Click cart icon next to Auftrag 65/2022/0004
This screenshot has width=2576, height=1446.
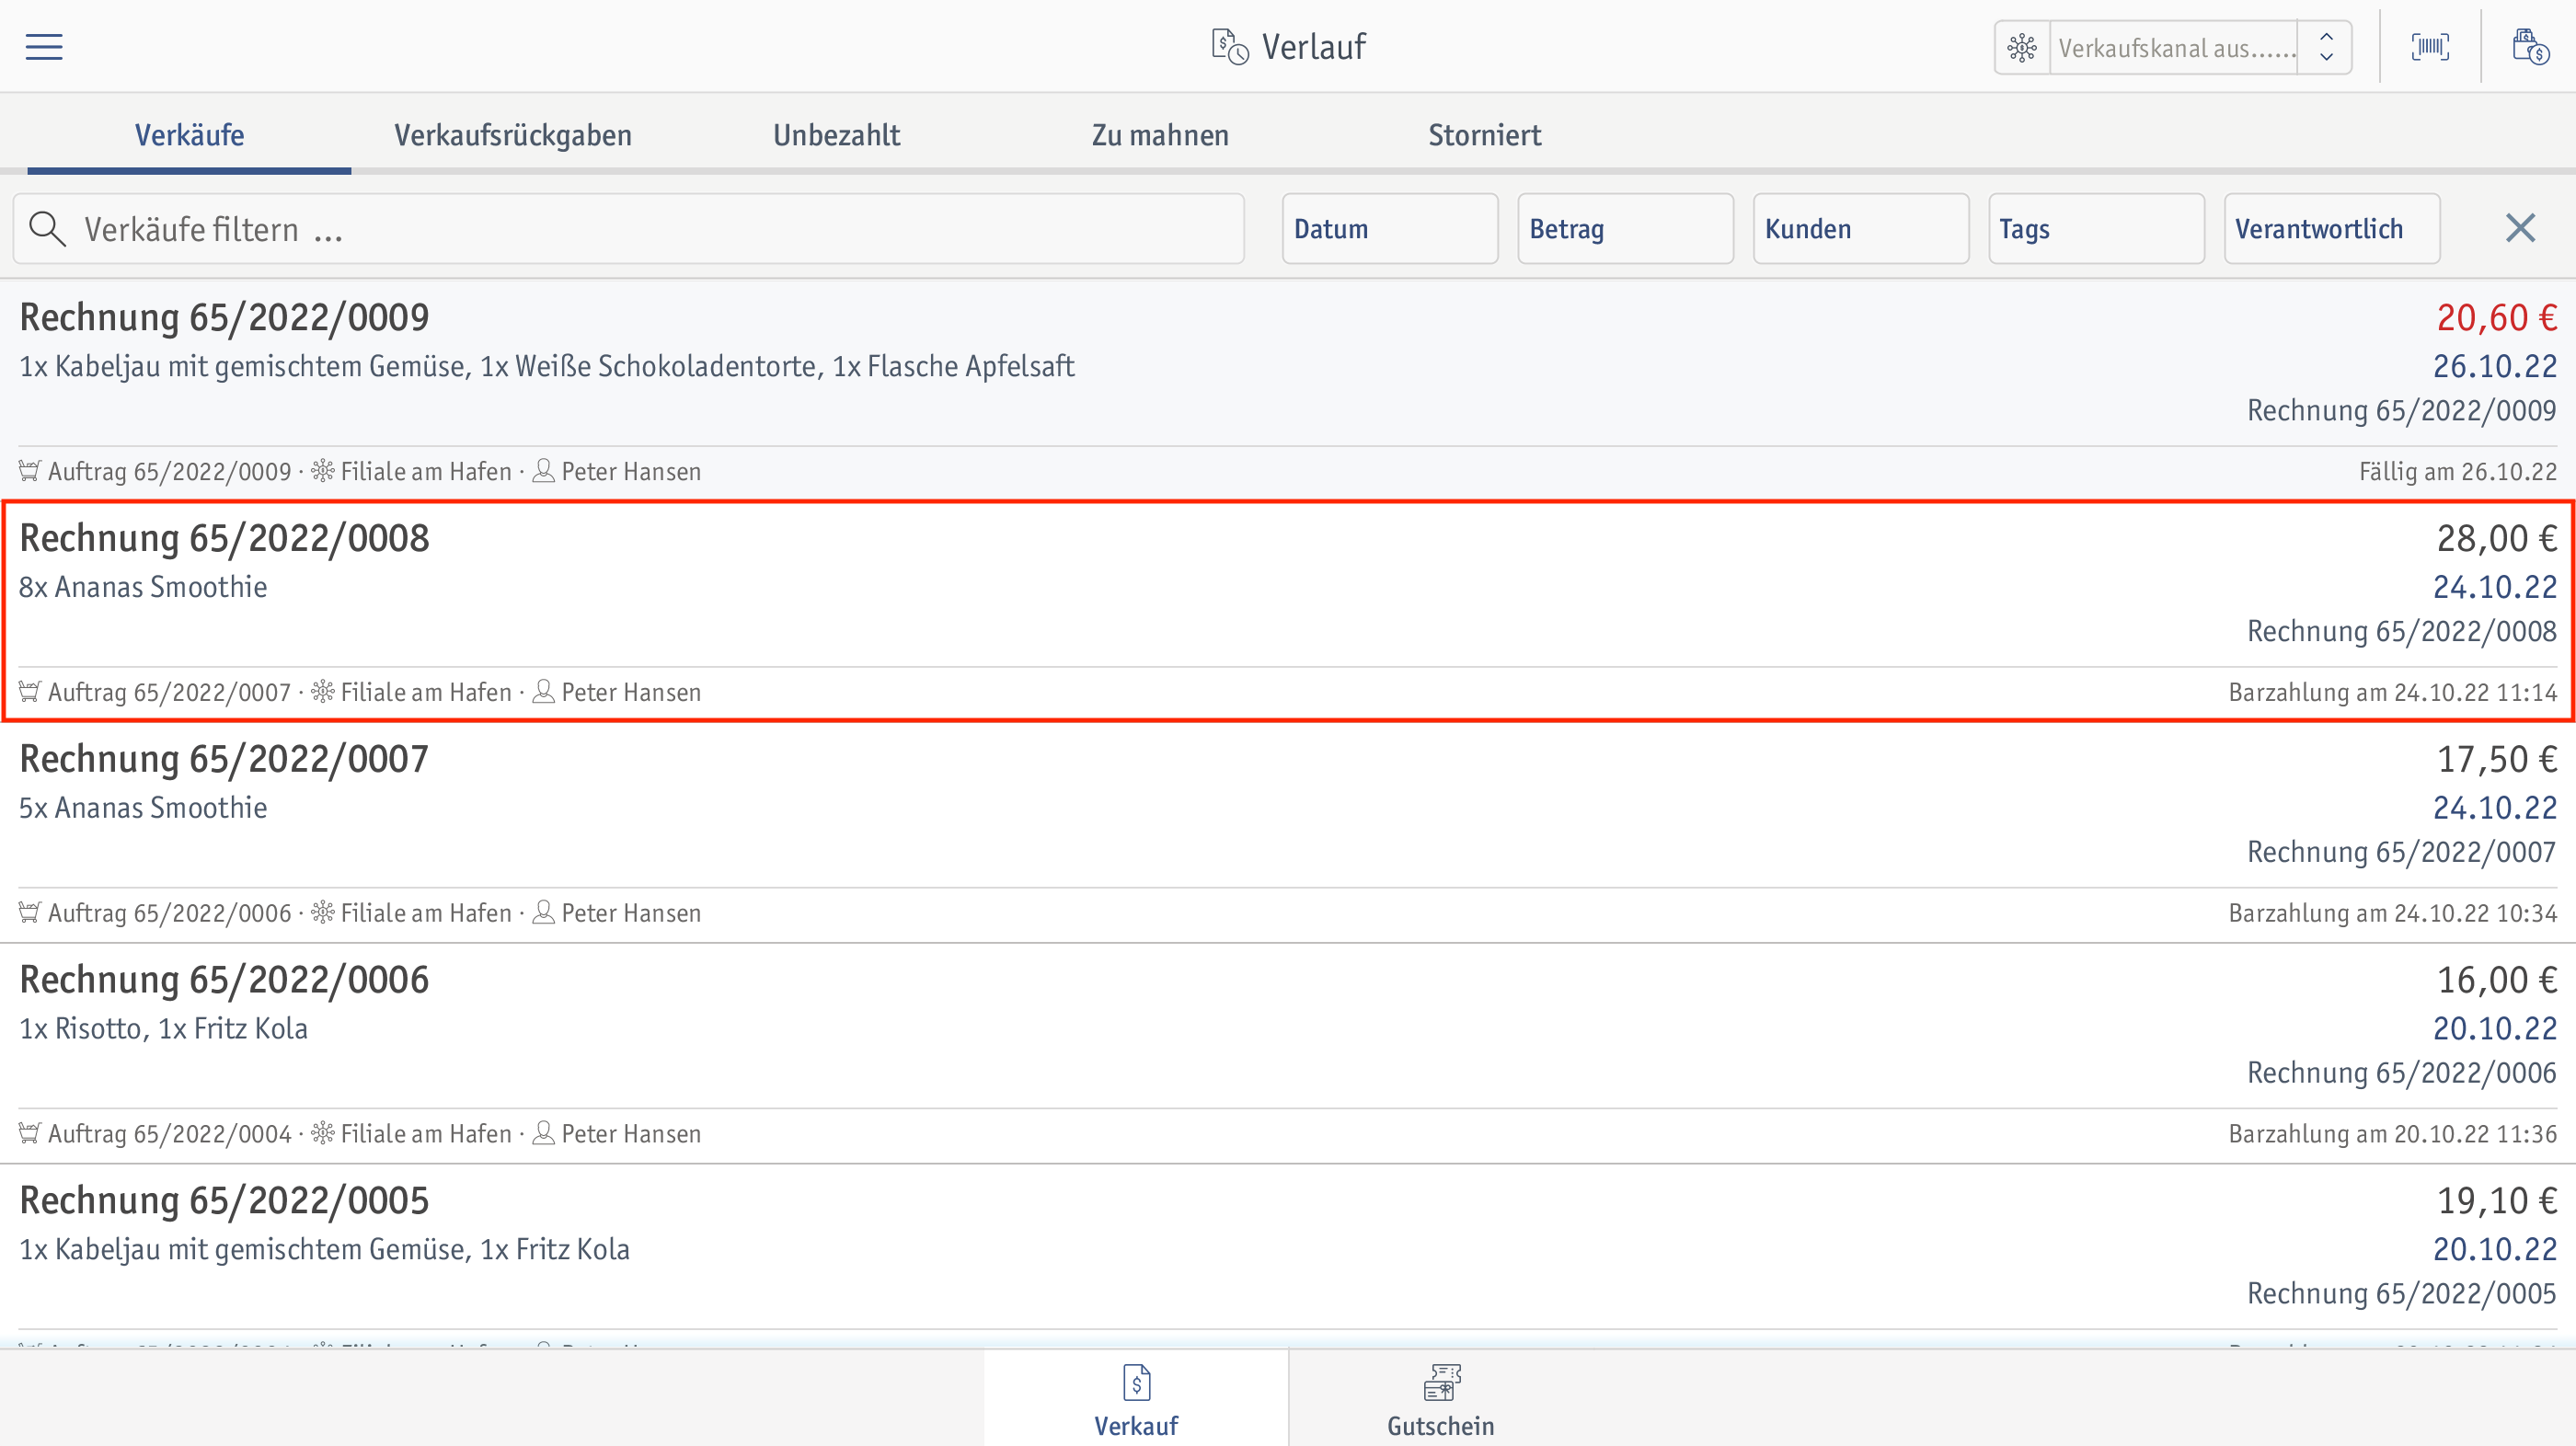pyautogui.click(x=30, y=1133)
